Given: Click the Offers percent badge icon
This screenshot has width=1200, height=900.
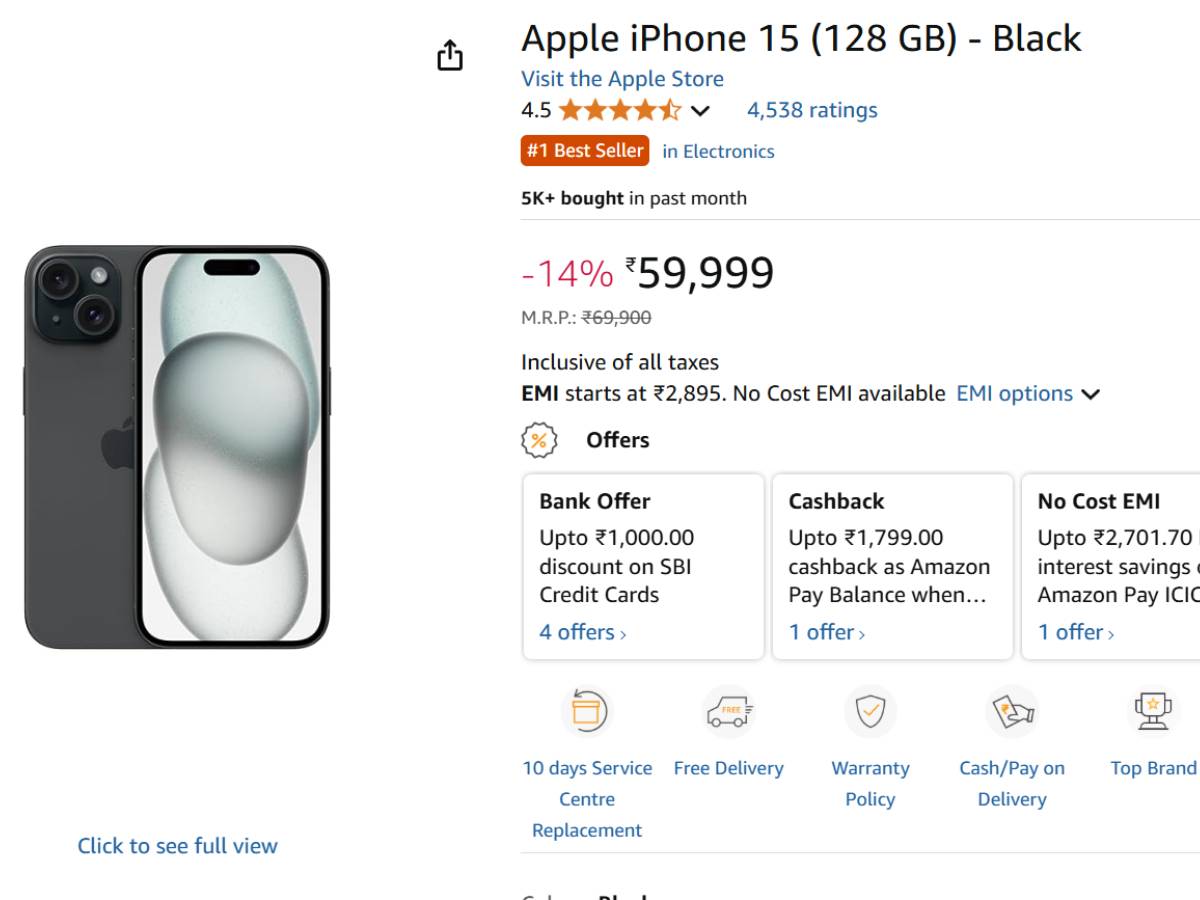Looking at the screenshot, I should [539, 440].
